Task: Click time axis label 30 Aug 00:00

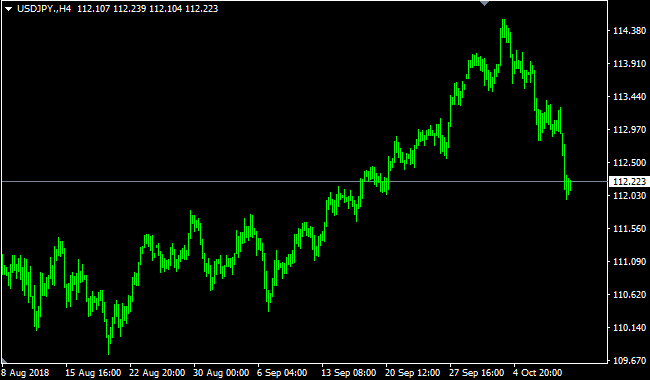Action: coord(221,373)
